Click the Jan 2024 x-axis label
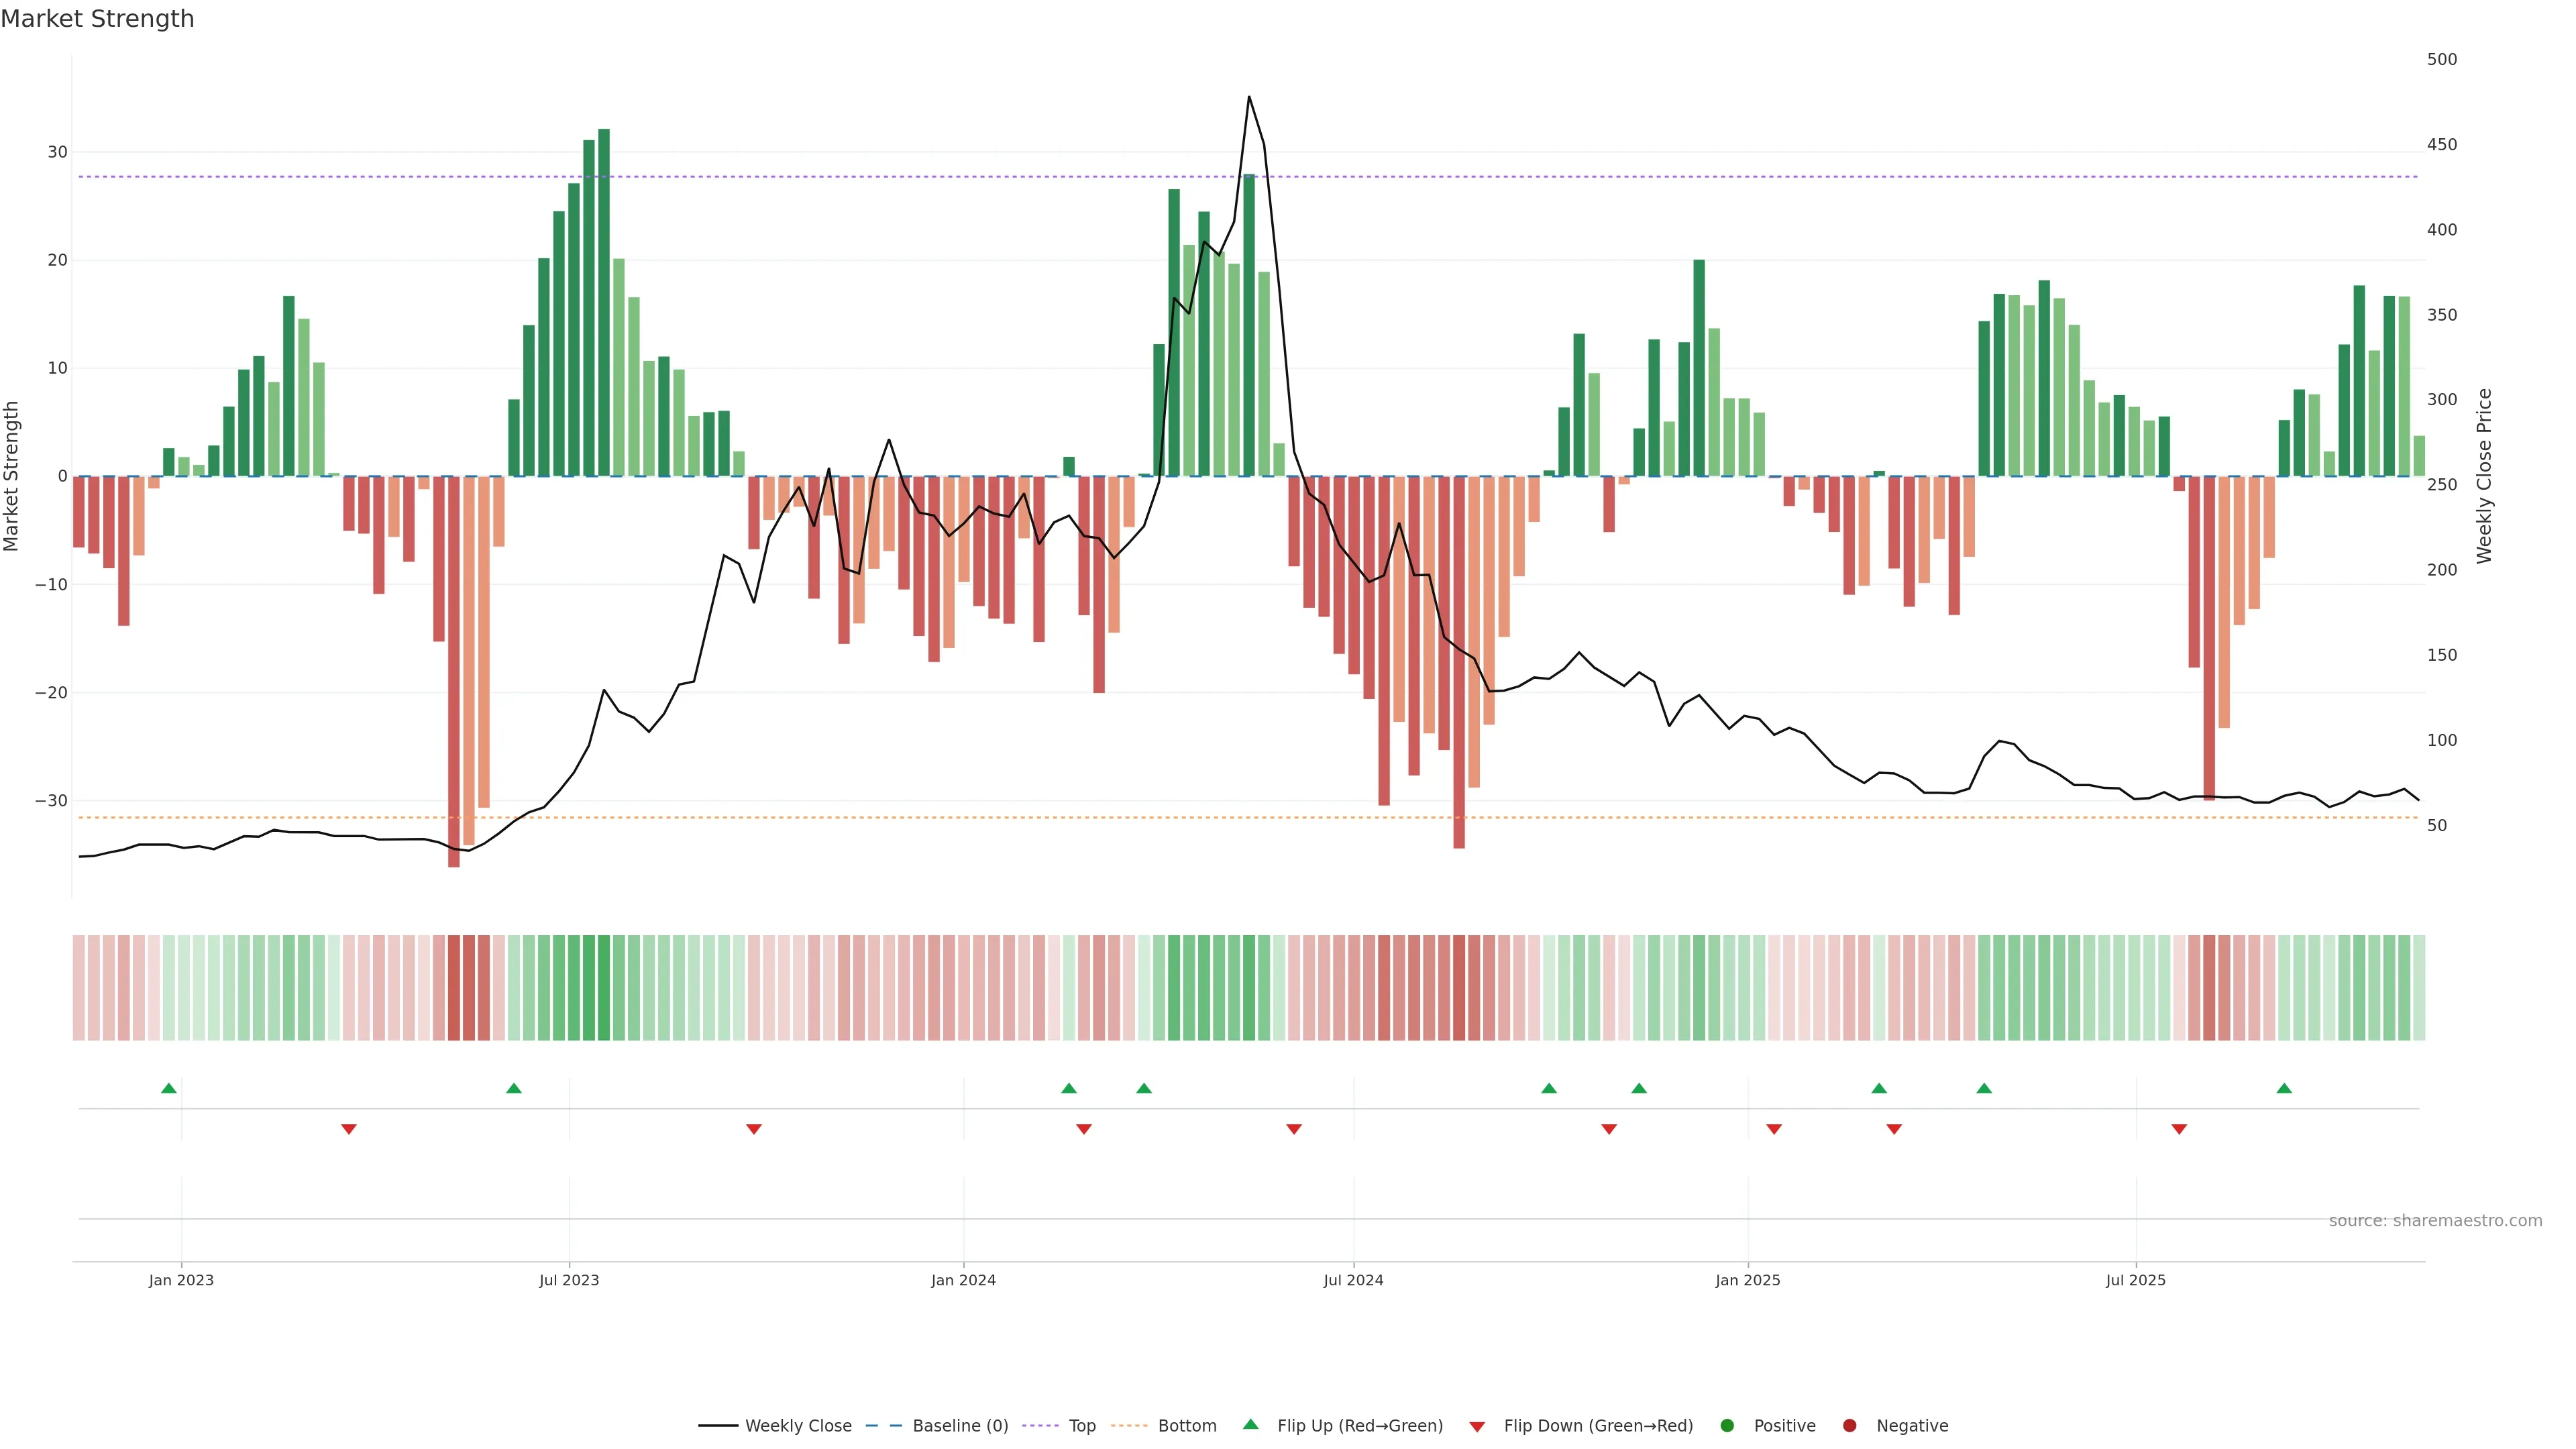Viewport: 2576px width, 1449px height. [x=963, y=1280]
